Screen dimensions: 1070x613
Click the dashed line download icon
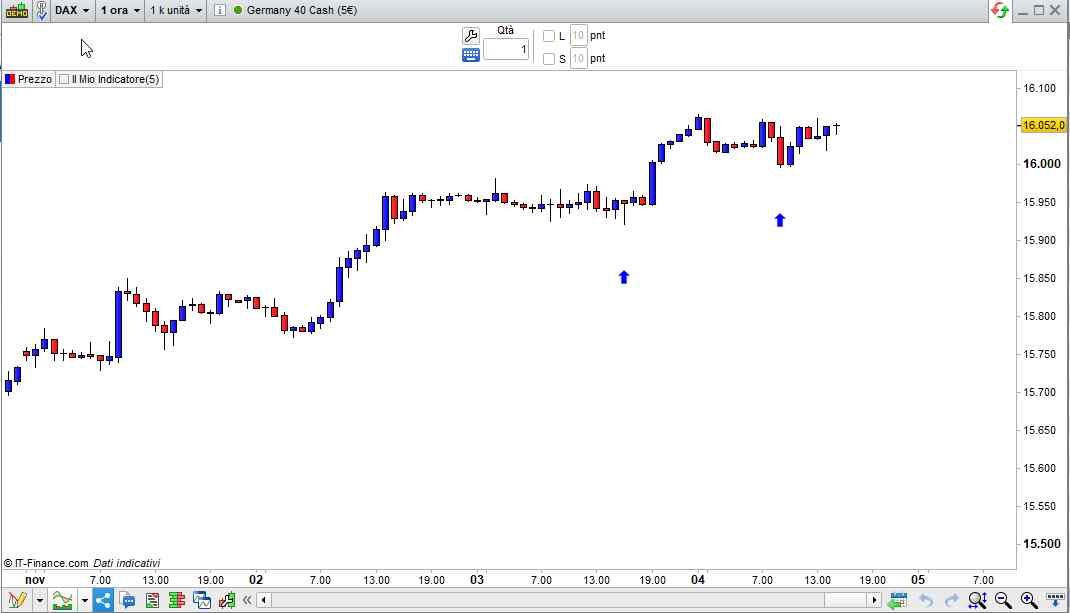(1056, 601)
